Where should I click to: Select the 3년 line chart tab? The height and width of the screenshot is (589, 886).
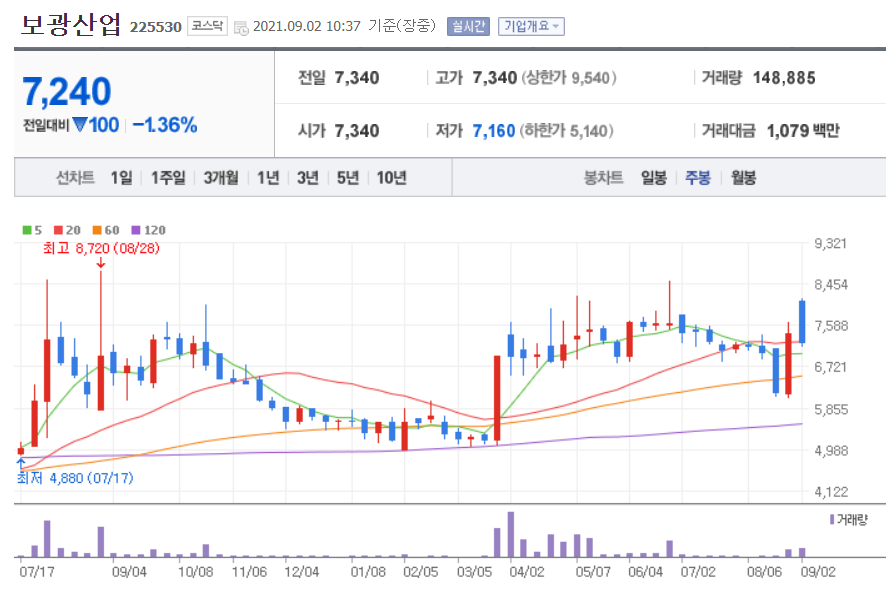click(308, 178)
